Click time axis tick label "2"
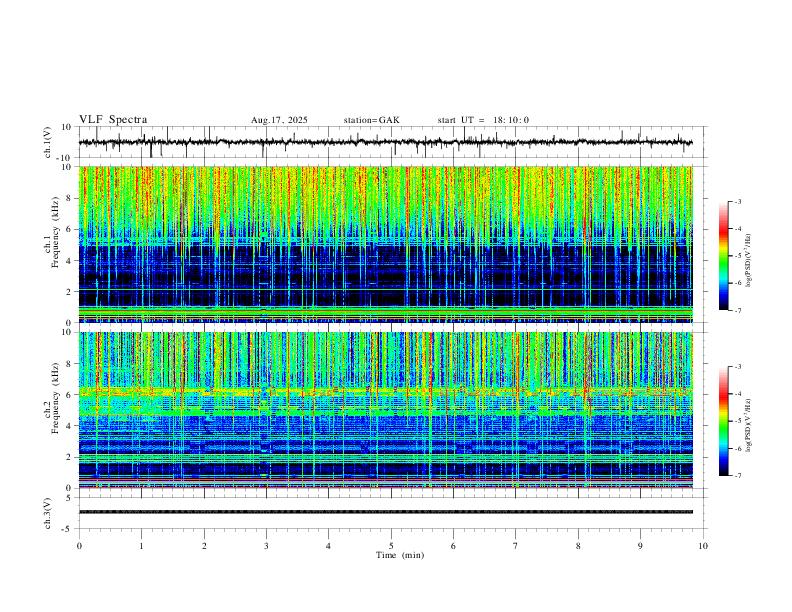Screen dimensions: 792x612 coord(204,546)
